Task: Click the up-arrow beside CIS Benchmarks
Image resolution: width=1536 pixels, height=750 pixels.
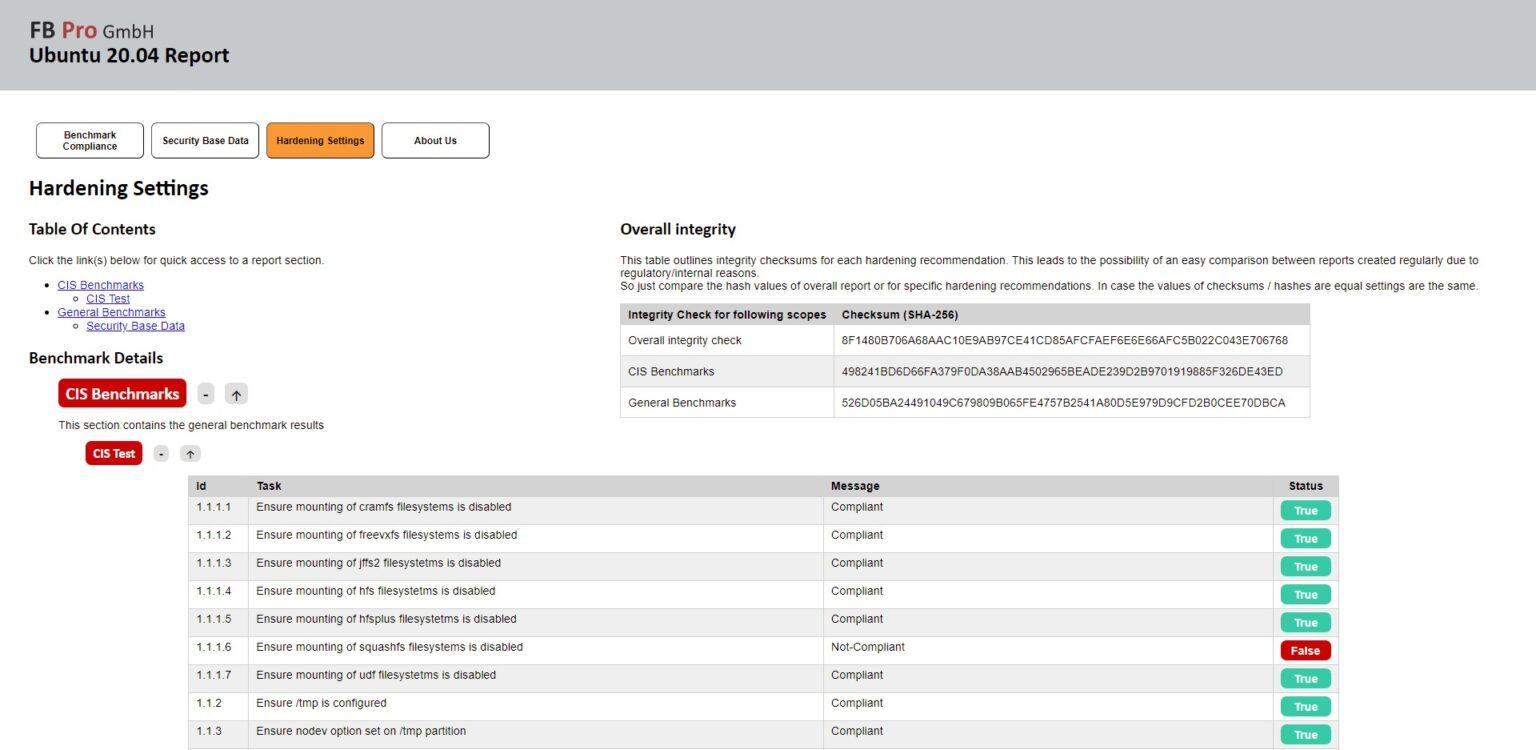Action: [x=235, y=393]
